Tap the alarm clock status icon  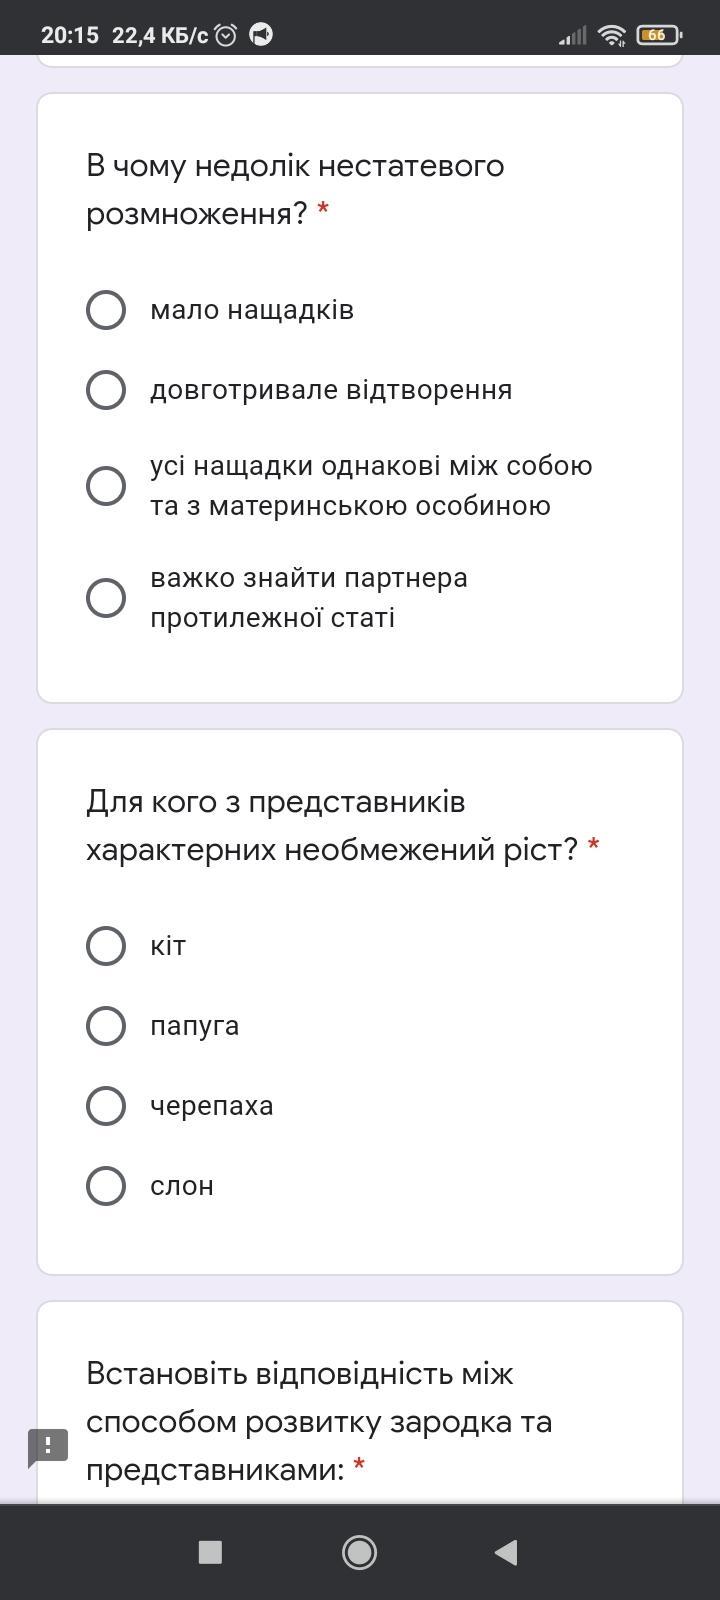pos(227,35)
